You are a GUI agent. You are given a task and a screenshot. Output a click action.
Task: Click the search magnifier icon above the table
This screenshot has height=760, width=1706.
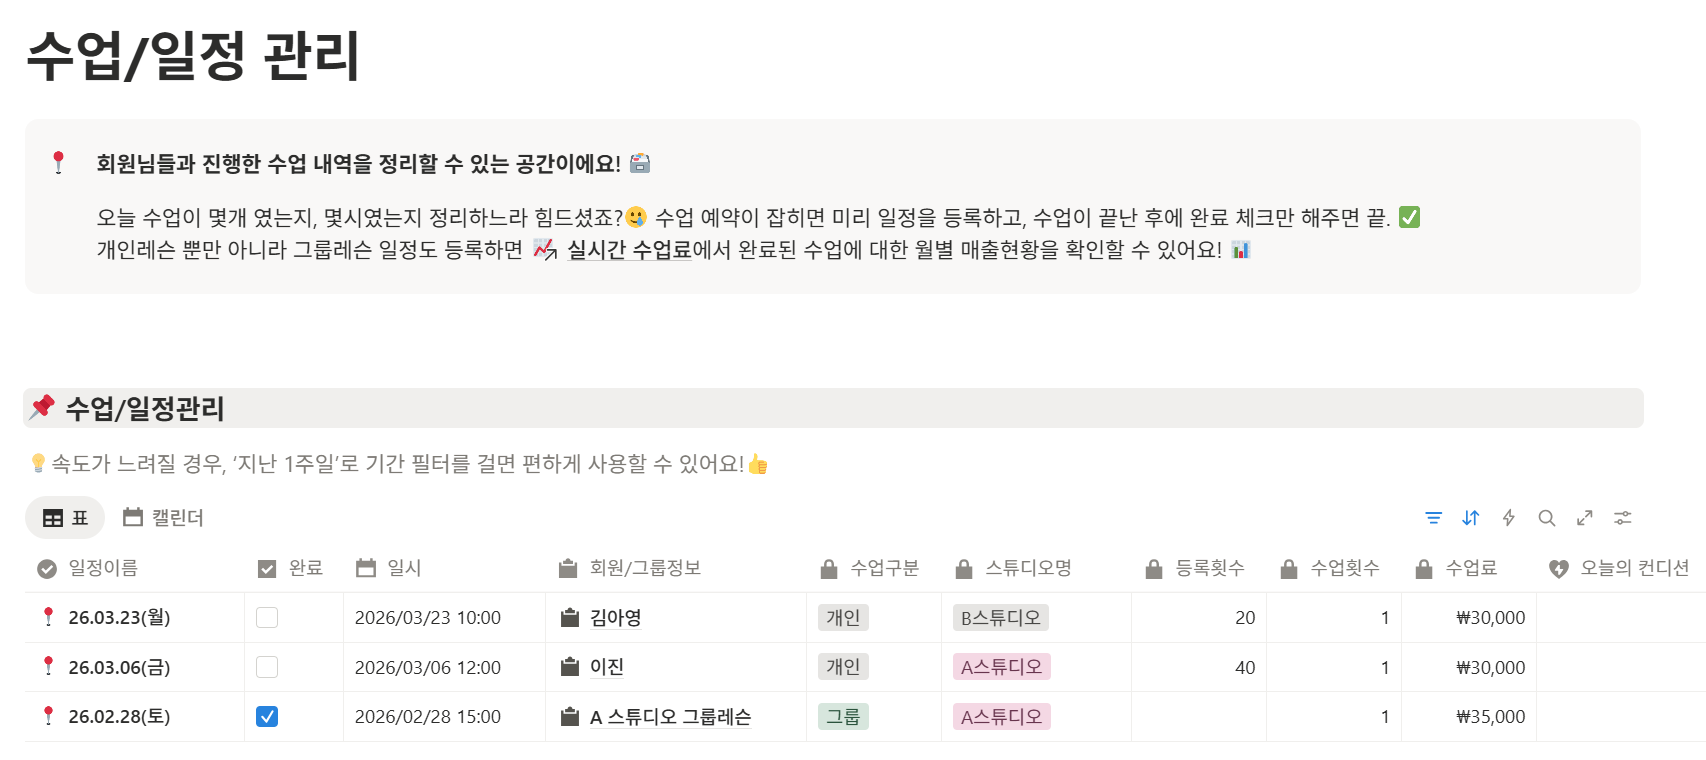[x=1547, y=518]
